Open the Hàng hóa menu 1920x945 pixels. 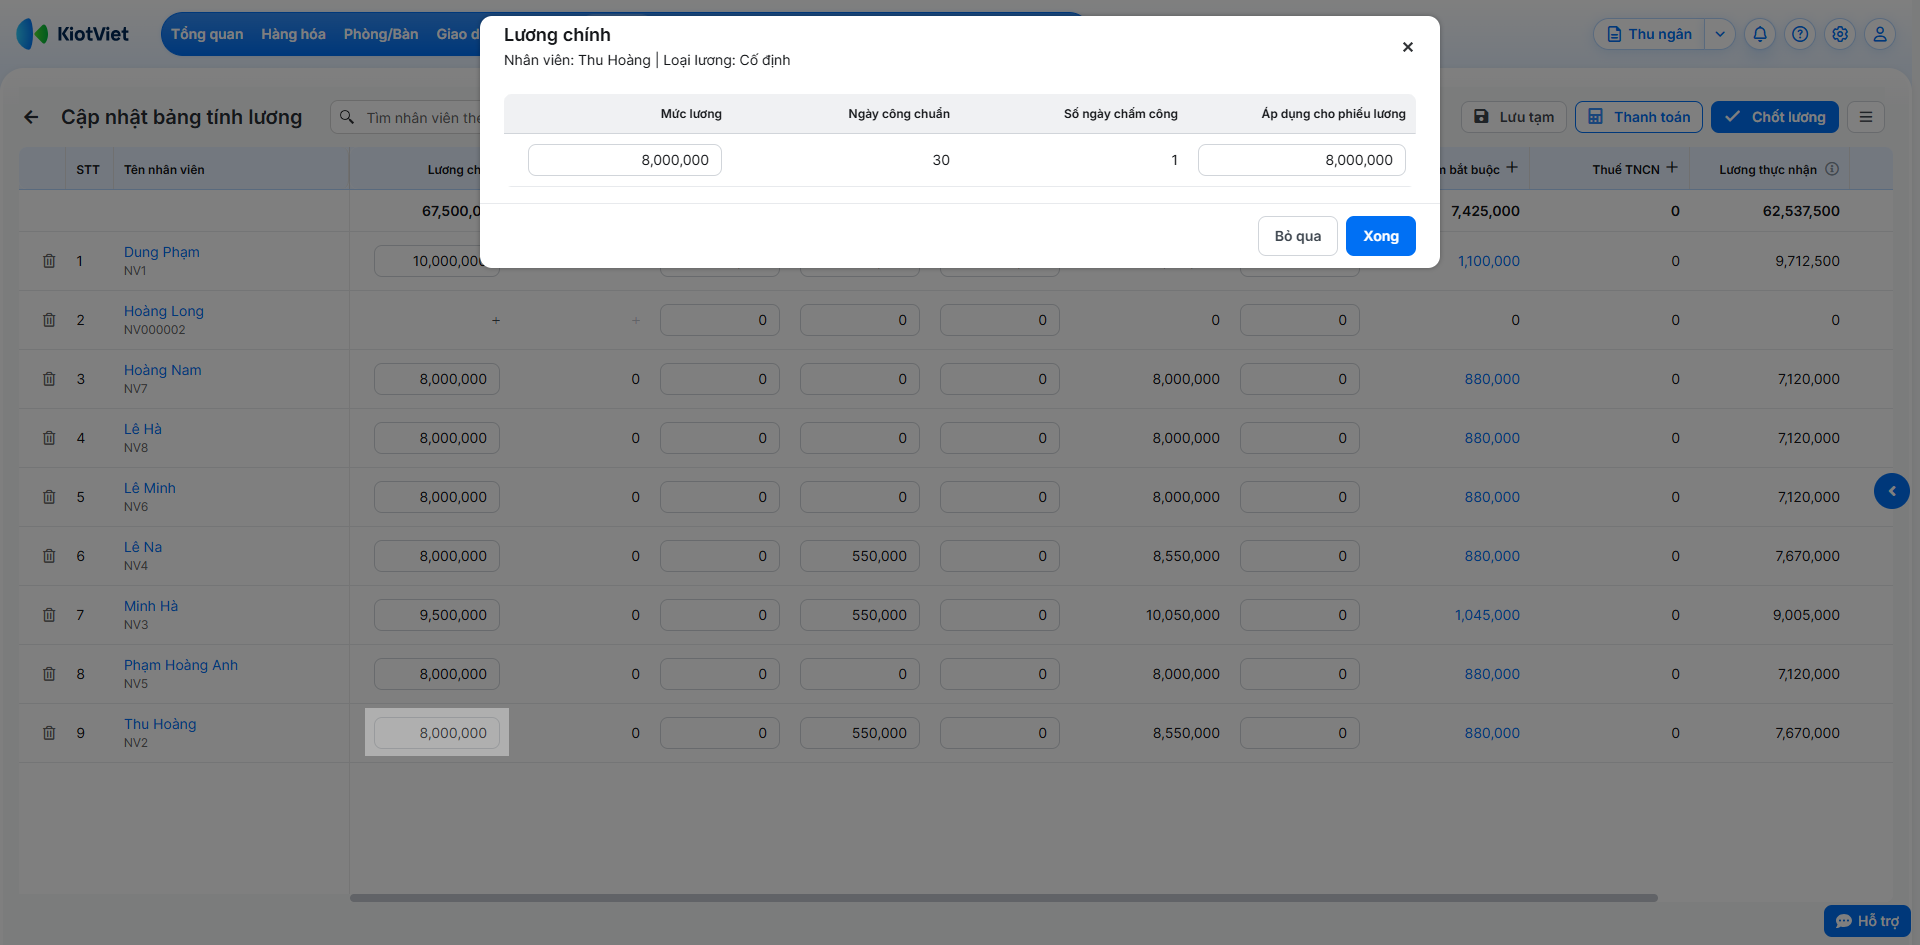tap(293, 34)
